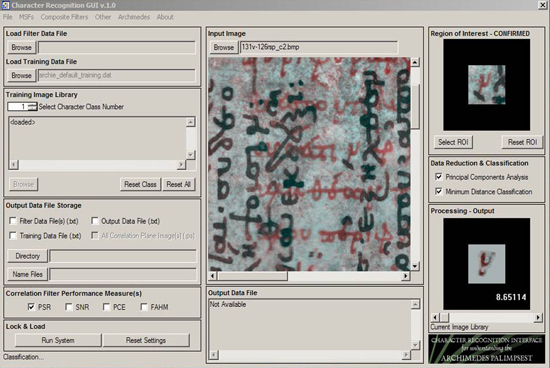This screenshot has height=368, width=550.
Task: Click the Name Files button
Action: point(27,274)
